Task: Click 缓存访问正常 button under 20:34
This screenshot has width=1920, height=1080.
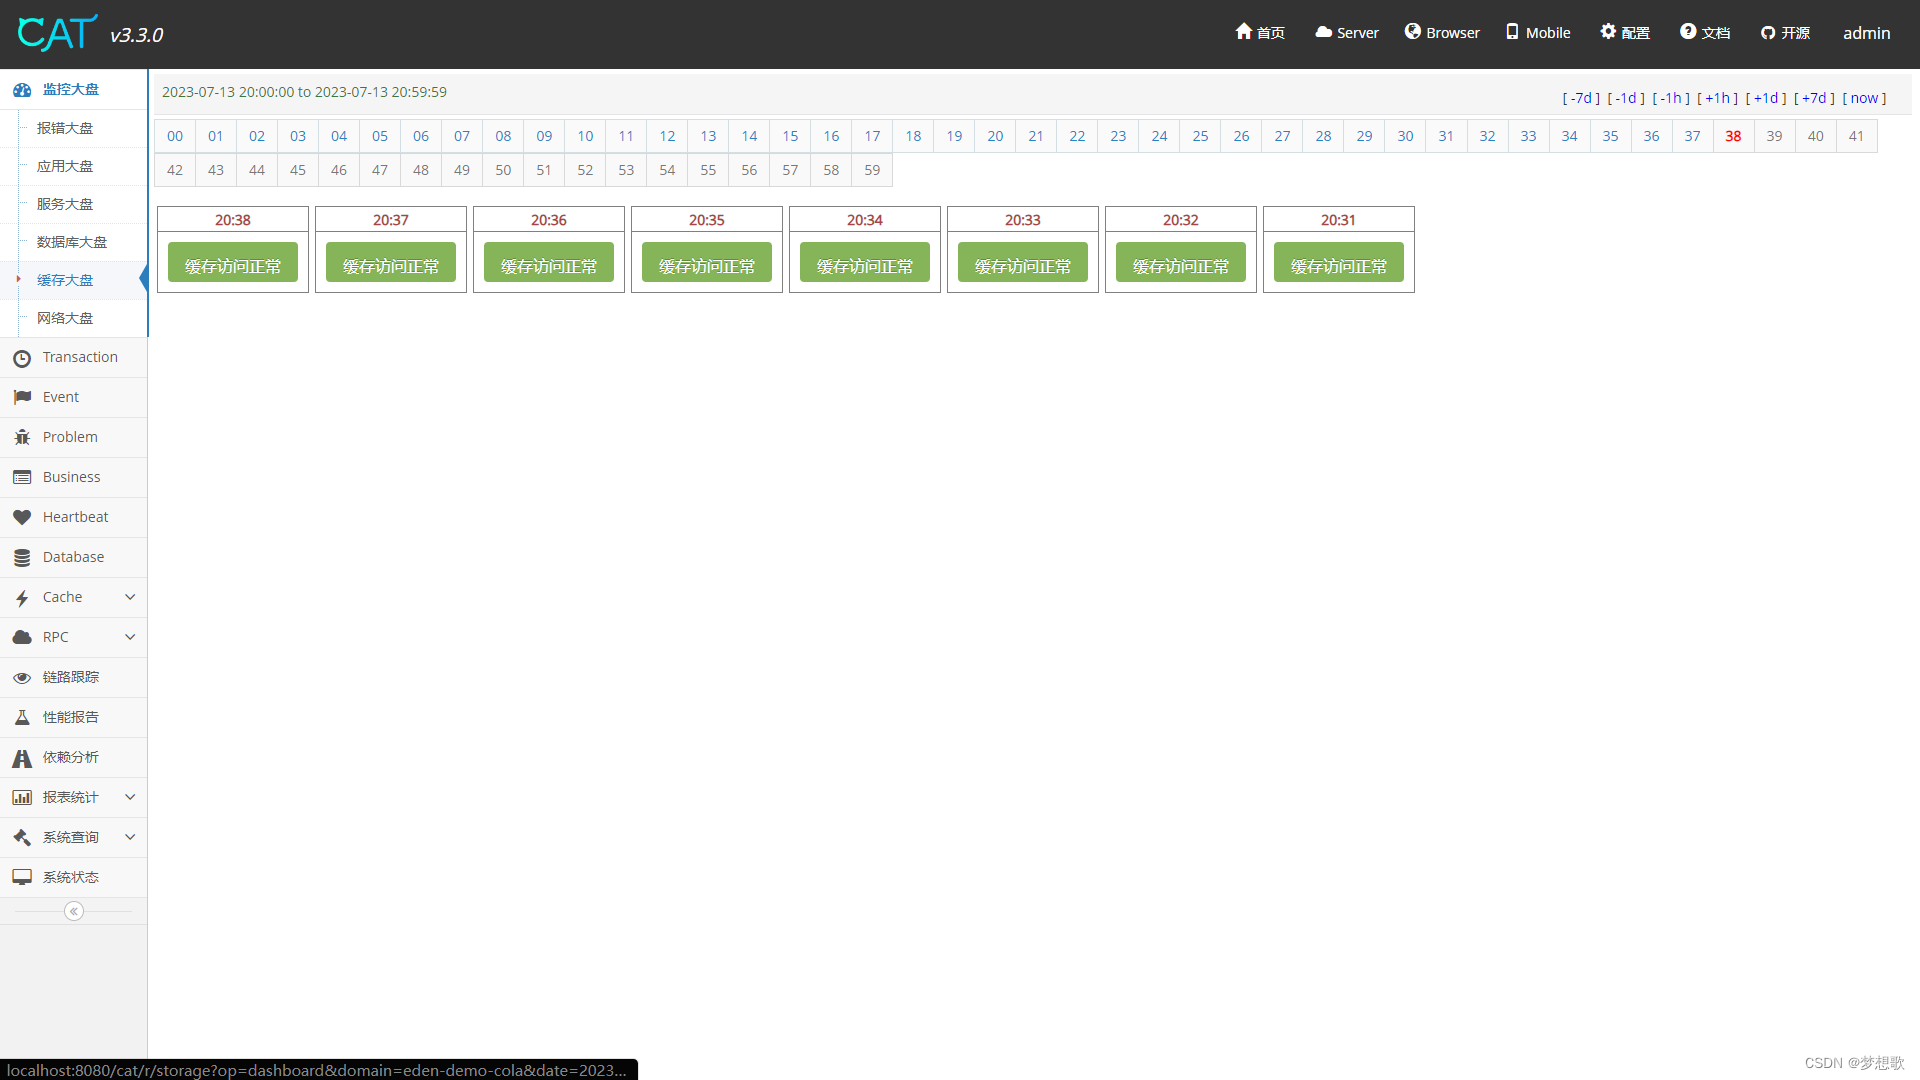Action: (x=865, y=263)
